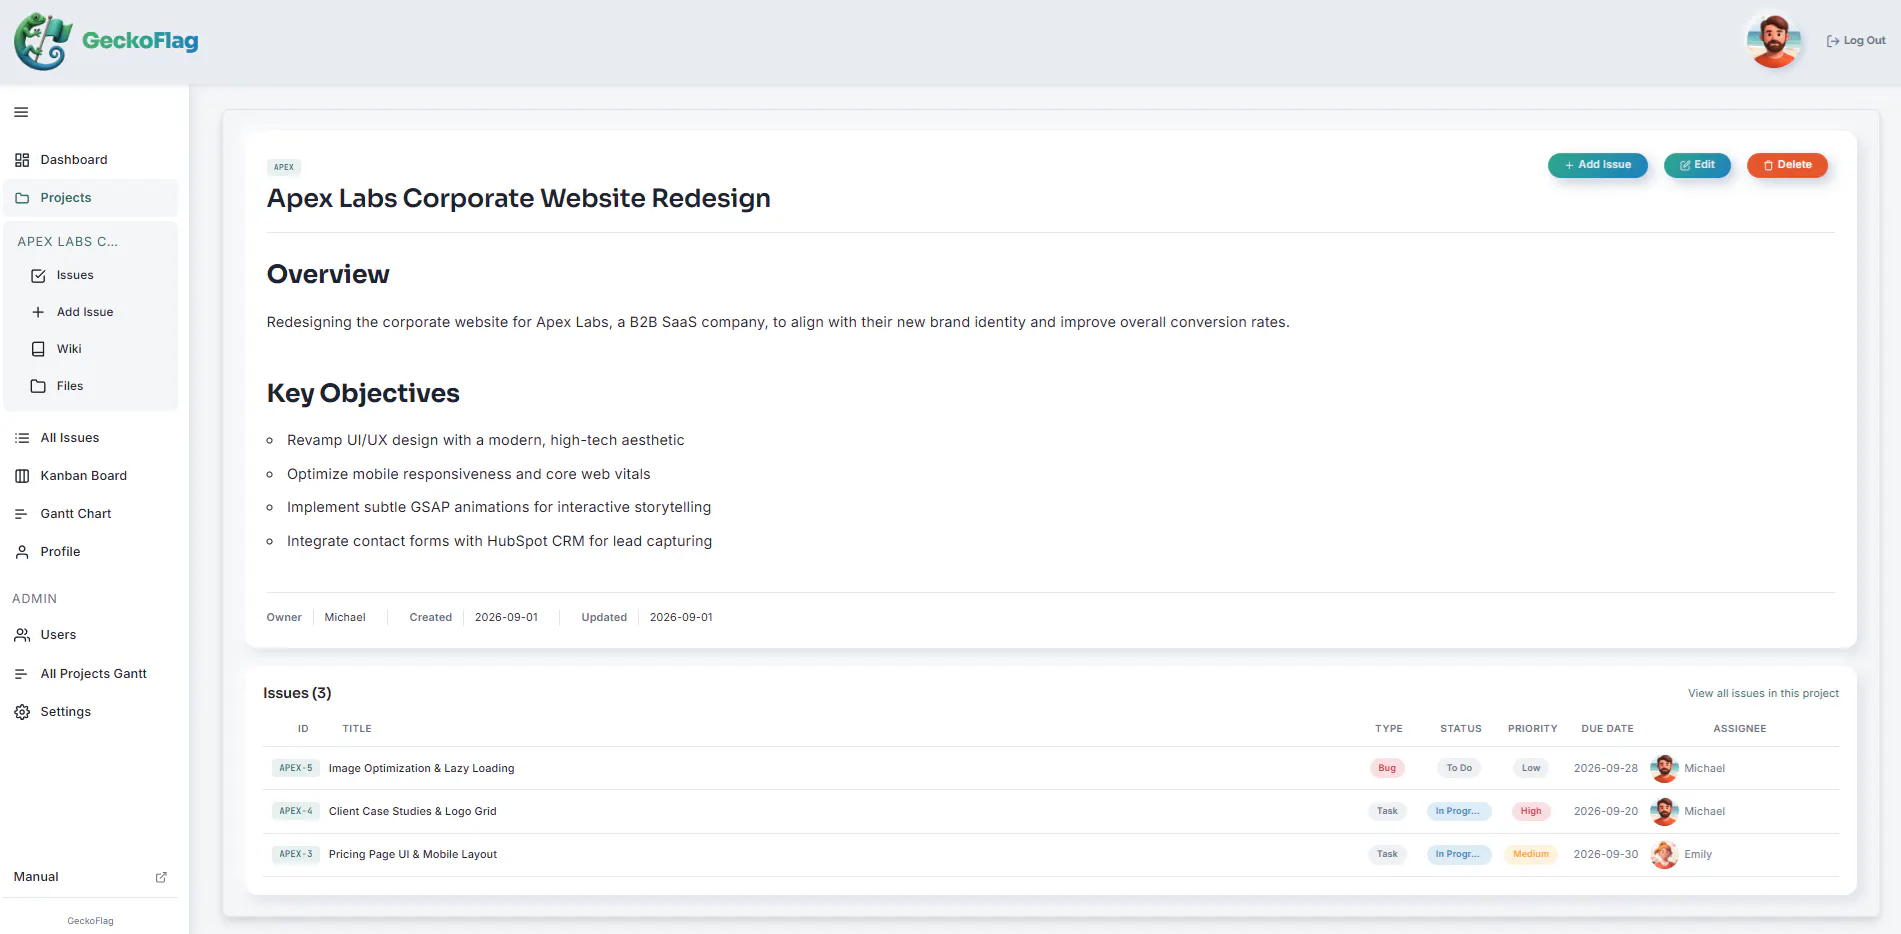Click the Issues checkbox icon in sidebar
The height and width of the screenshot is (934, 1901).
pyautogui.click(x=38, y=275)
